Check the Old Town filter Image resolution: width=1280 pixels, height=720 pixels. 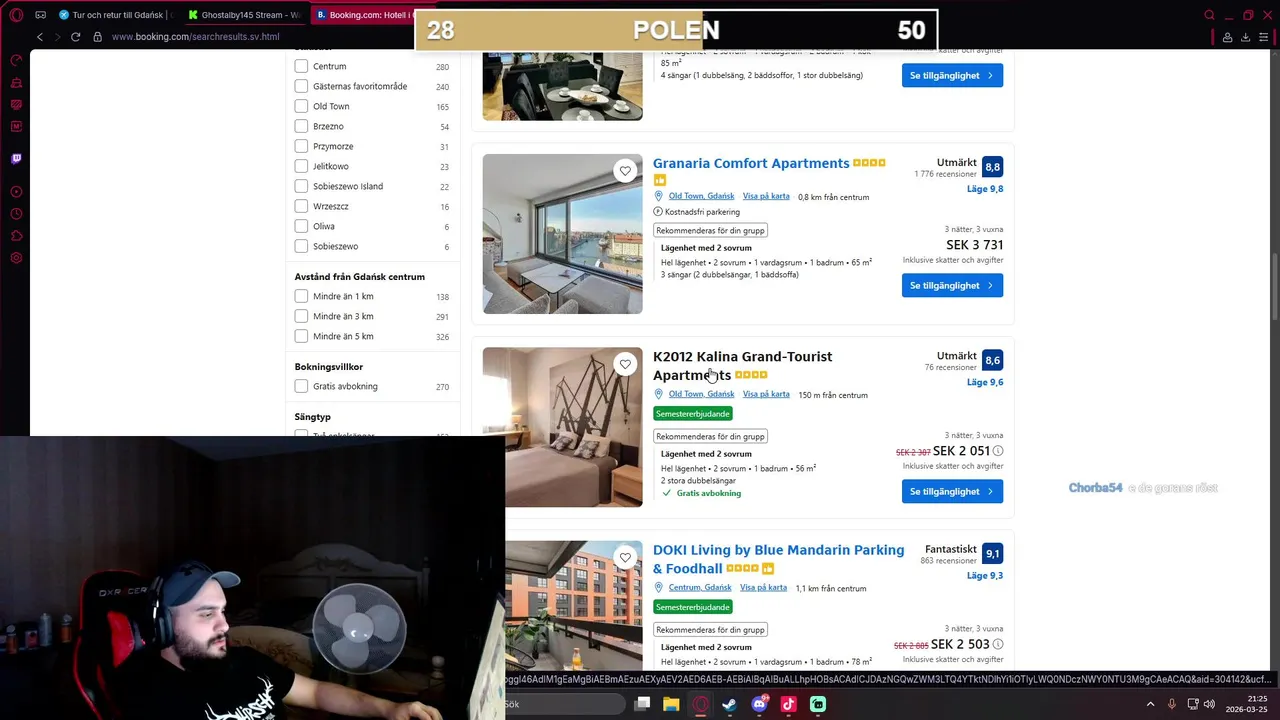click(x=301, y=106)
